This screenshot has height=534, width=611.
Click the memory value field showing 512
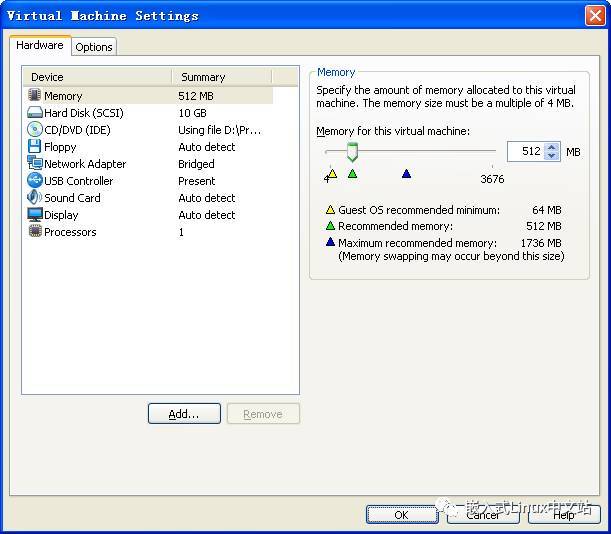click(x=526, y=151)
